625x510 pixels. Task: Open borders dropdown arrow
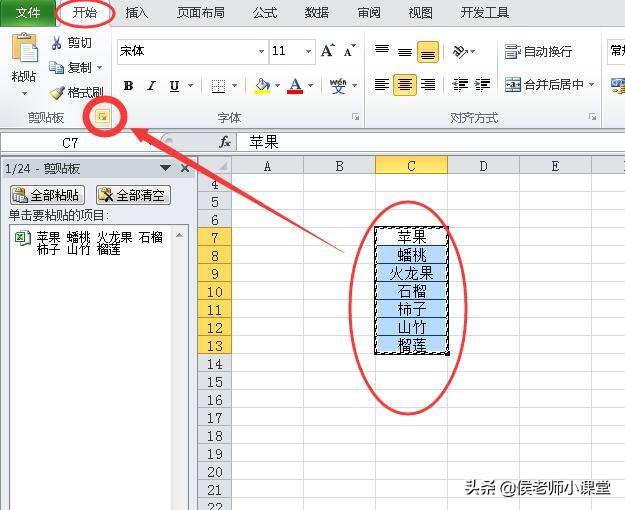coord(234,85)
